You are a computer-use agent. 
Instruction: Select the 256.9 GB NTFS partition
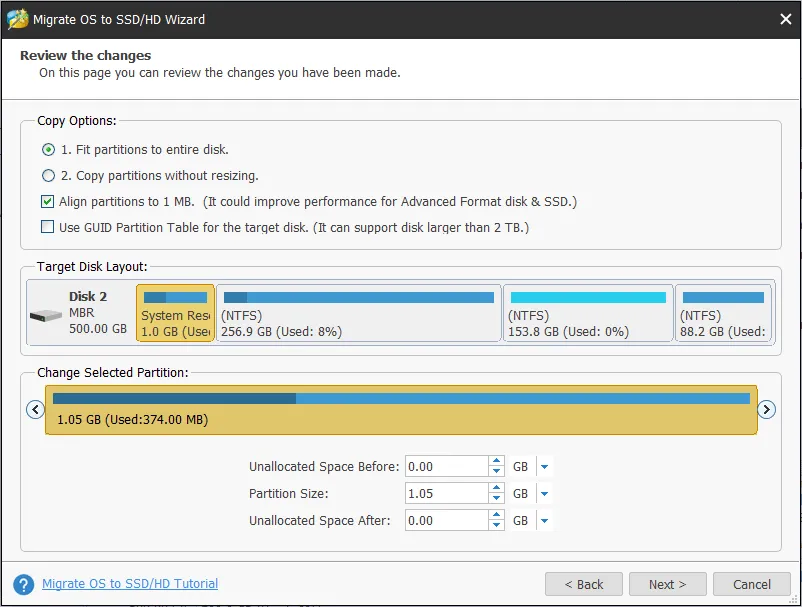(x=358, y=313)
